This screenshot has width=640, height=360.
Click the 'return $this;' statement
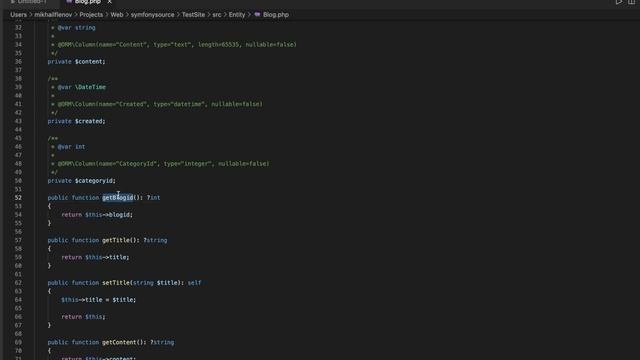[x=83, y=317]
